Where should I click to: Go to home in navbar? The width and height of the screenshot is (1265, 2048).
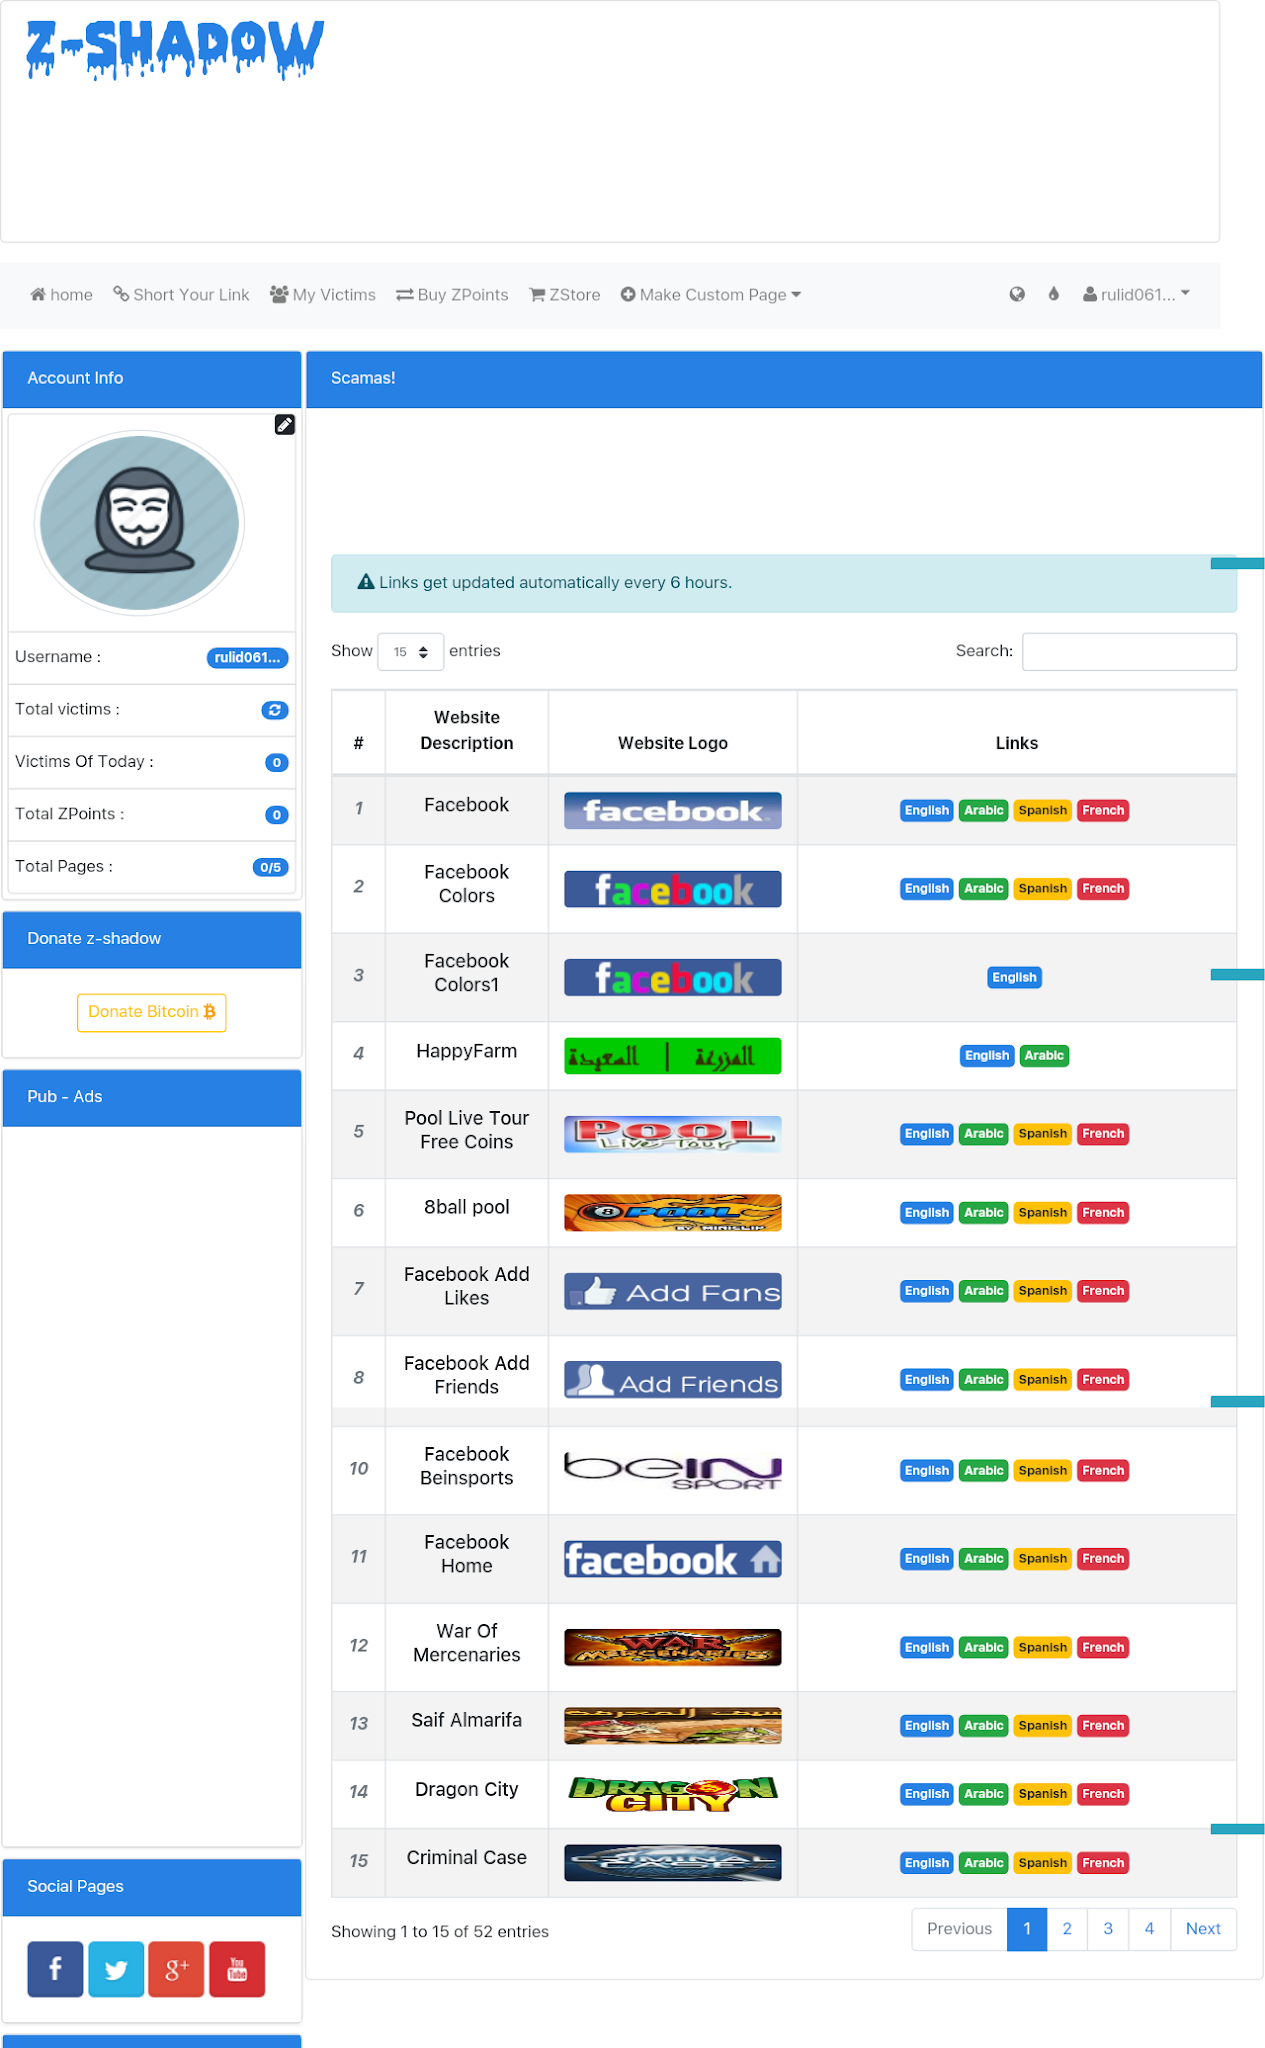pos(61,295)
